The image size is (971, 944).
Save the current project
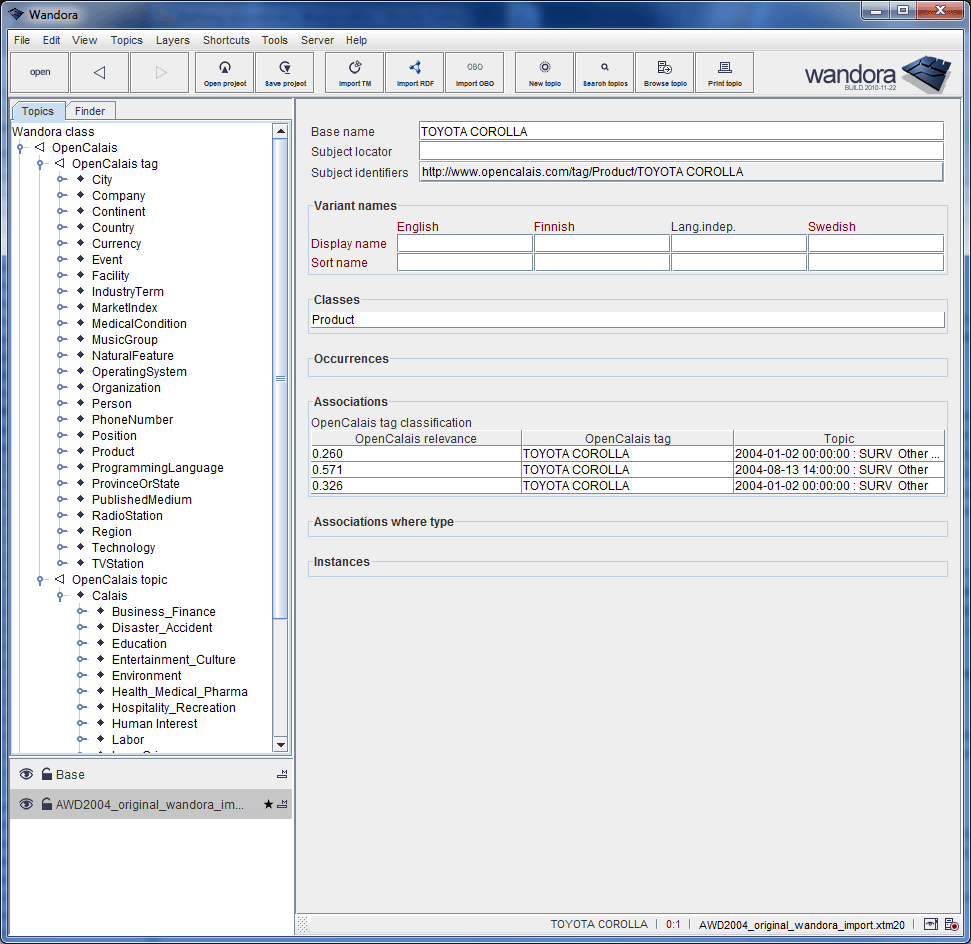284,72
